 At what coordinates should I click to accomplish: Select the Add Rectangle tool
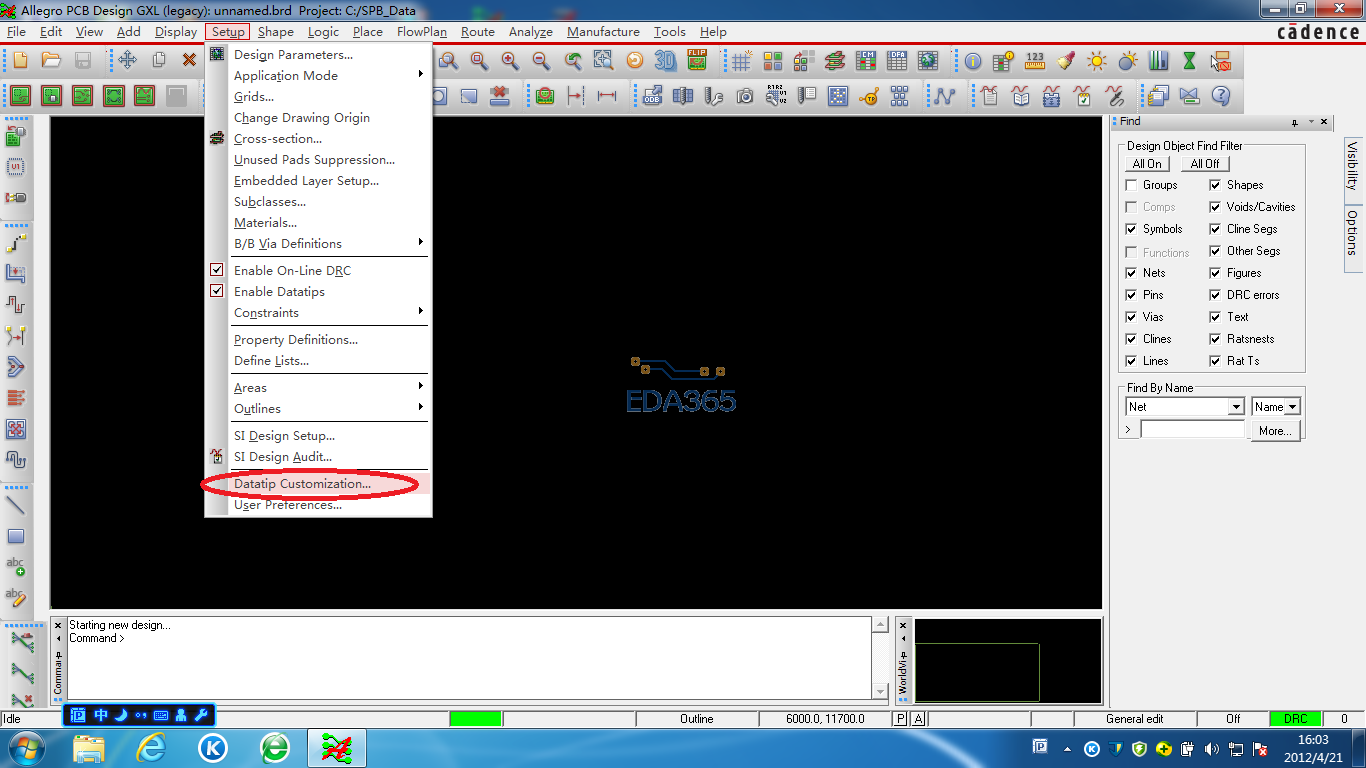16,536
